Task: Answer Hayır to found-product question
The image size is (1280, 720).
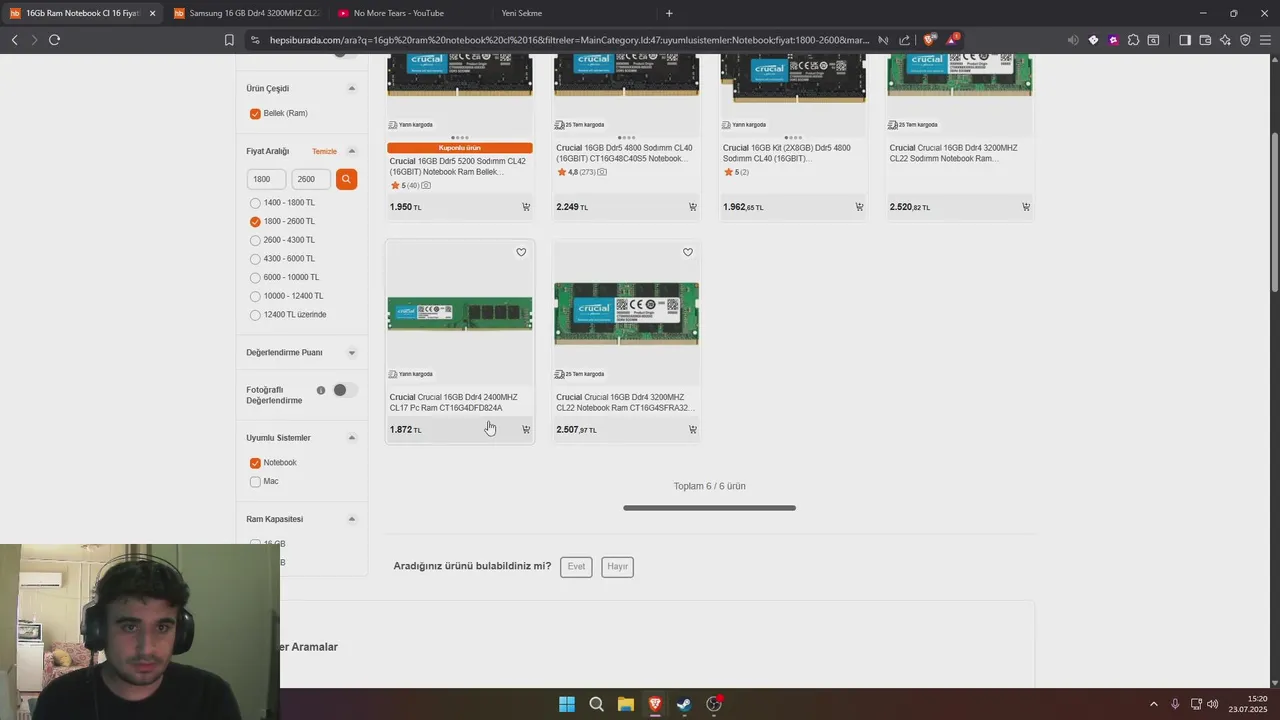Action: pyautogui.click(x=618, y=567)
